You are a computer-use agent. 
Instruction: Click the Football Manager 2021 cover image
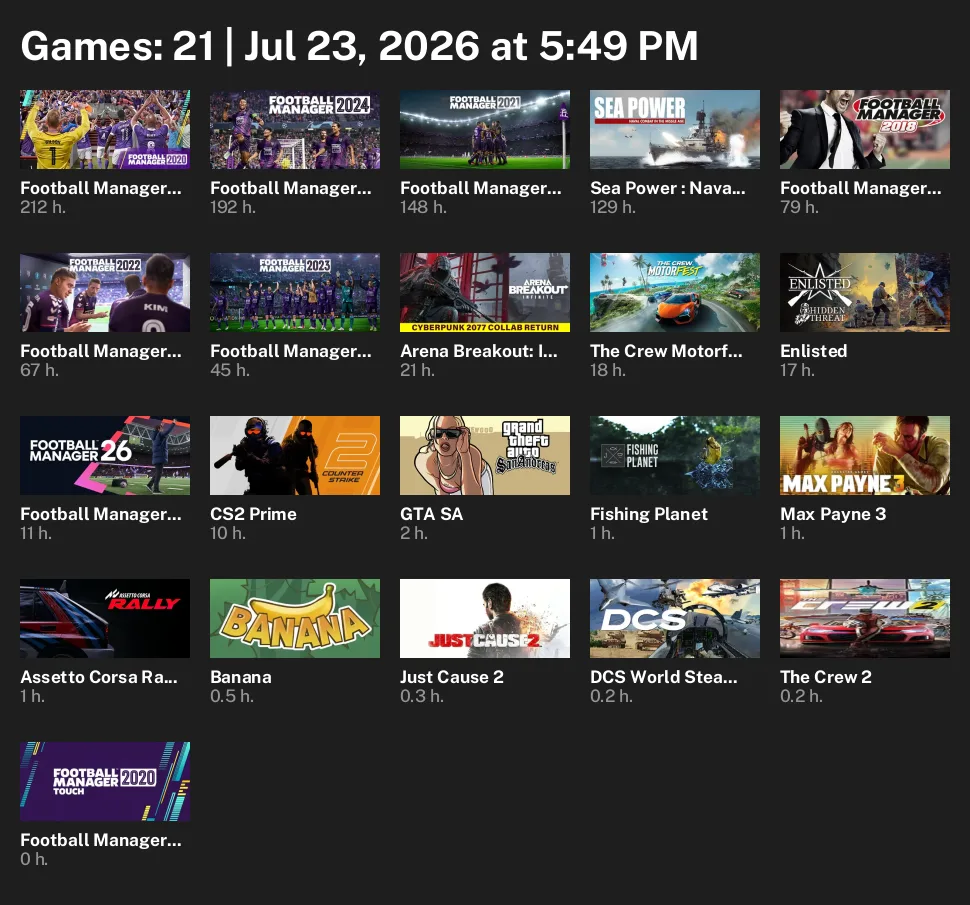(485, 129)
